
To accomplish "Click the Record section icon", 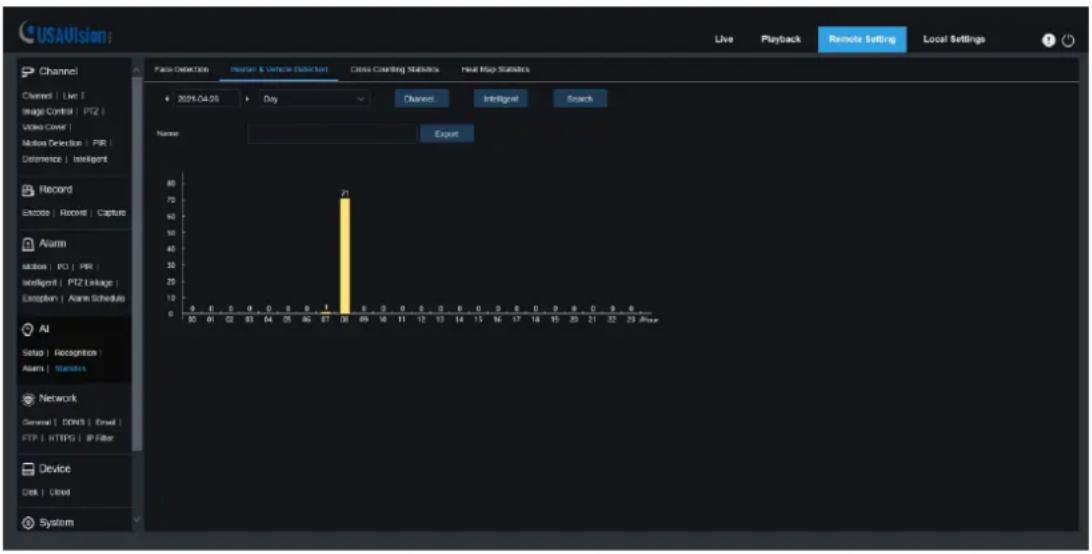I will (29, 190).
